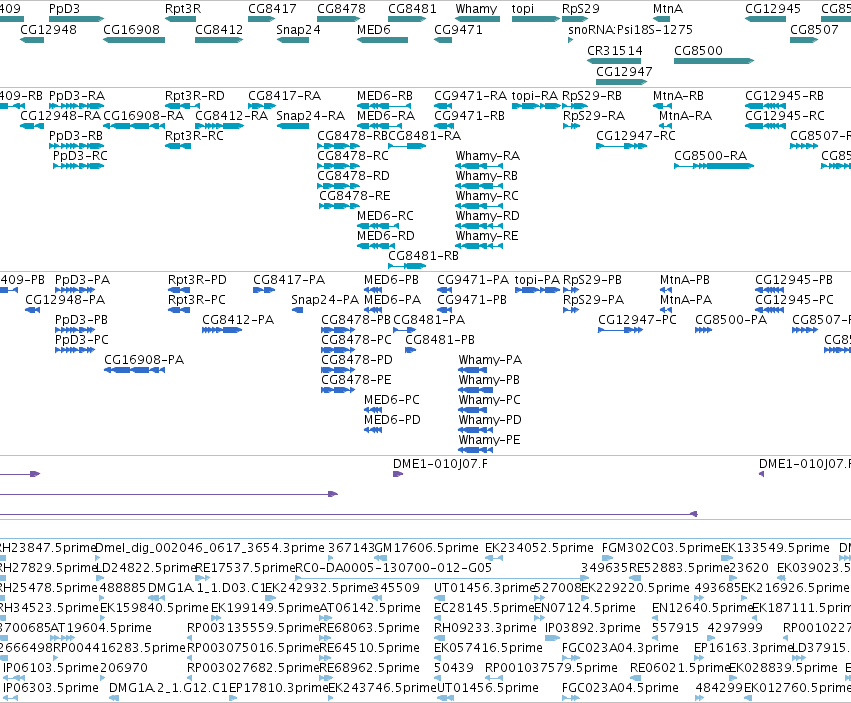Viewport: 851px width, 703px height.
Task: Select the CG8500 gene label
Action: [698, 50]
